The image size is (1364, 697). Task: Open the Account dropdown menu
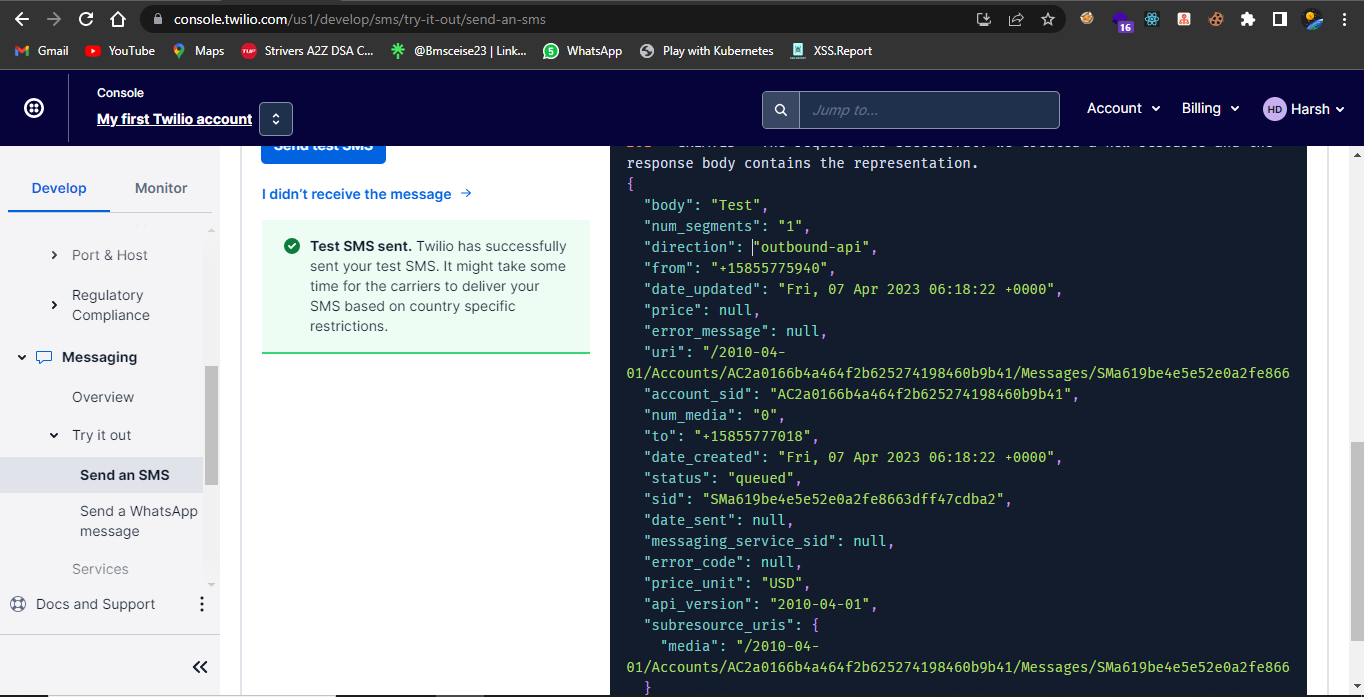pyautogui.click(x=1123, y=108)
